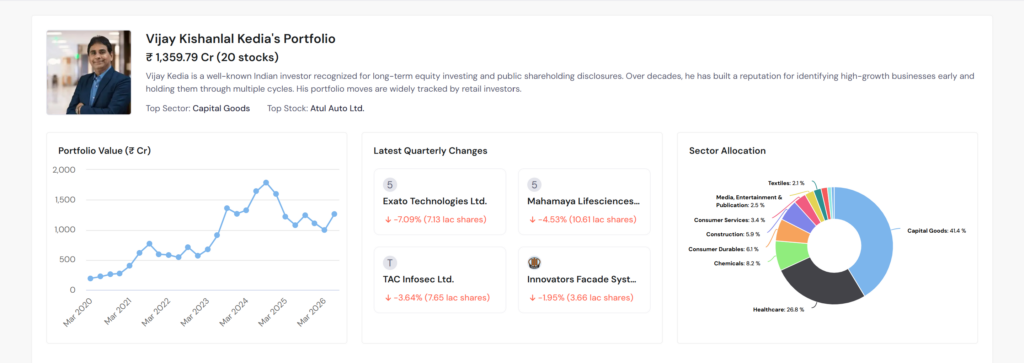Screen dimensions: 1024x363
Task: Click the TAC Infosec 'T' avatar
Action: click(389, 263)
